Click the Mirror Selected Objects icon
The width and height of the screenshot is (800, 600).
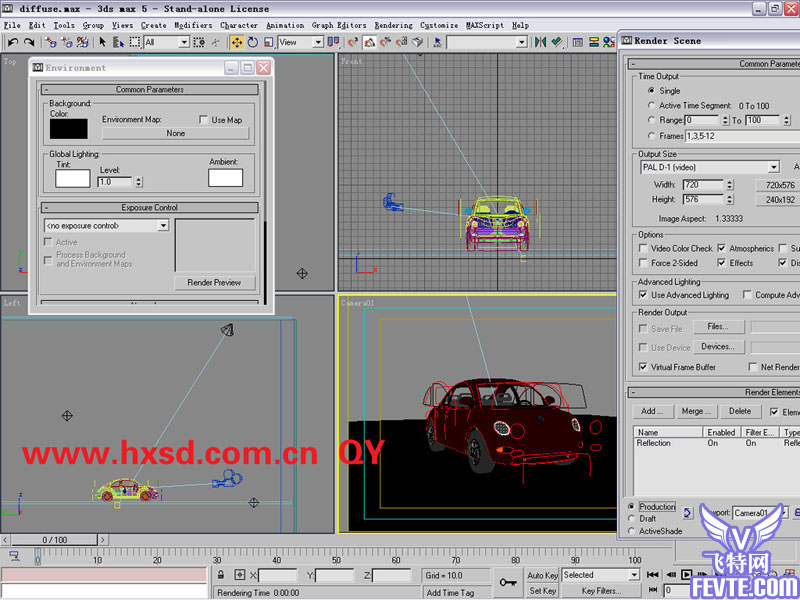pyautogui.click(x=540, y=42)
